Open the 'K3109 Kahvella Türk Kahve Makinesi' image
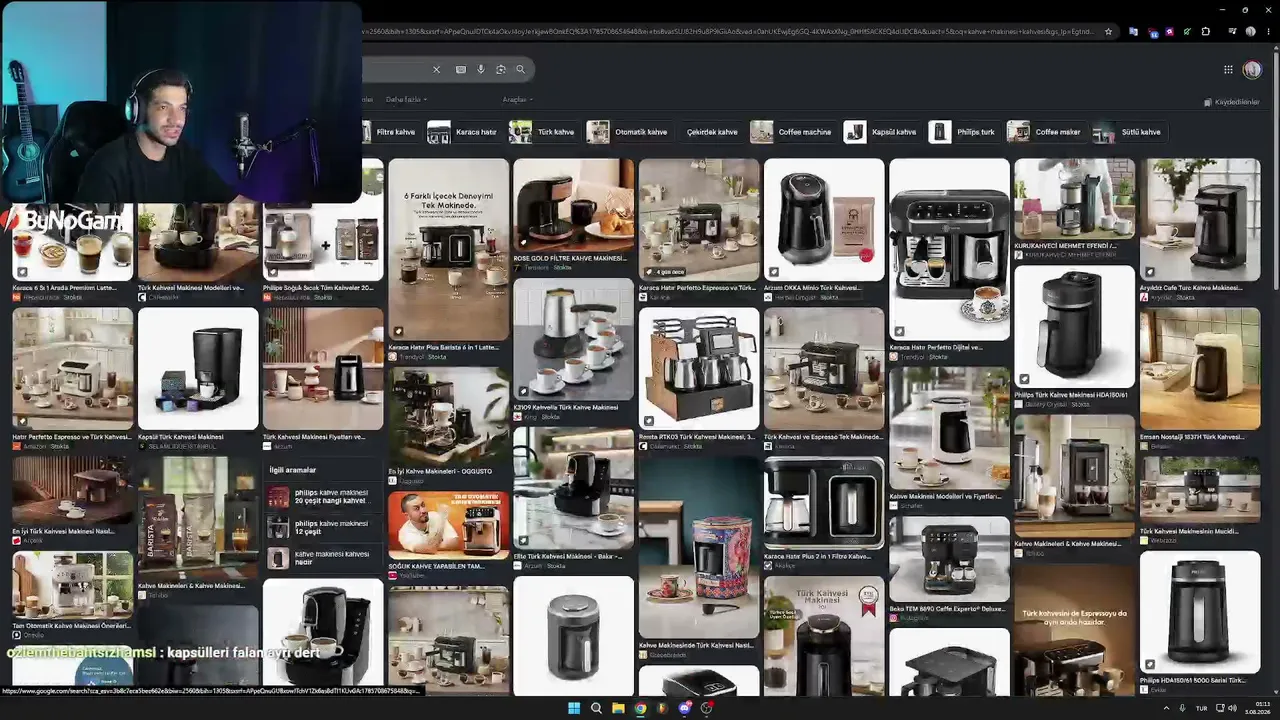 [574, 340]
